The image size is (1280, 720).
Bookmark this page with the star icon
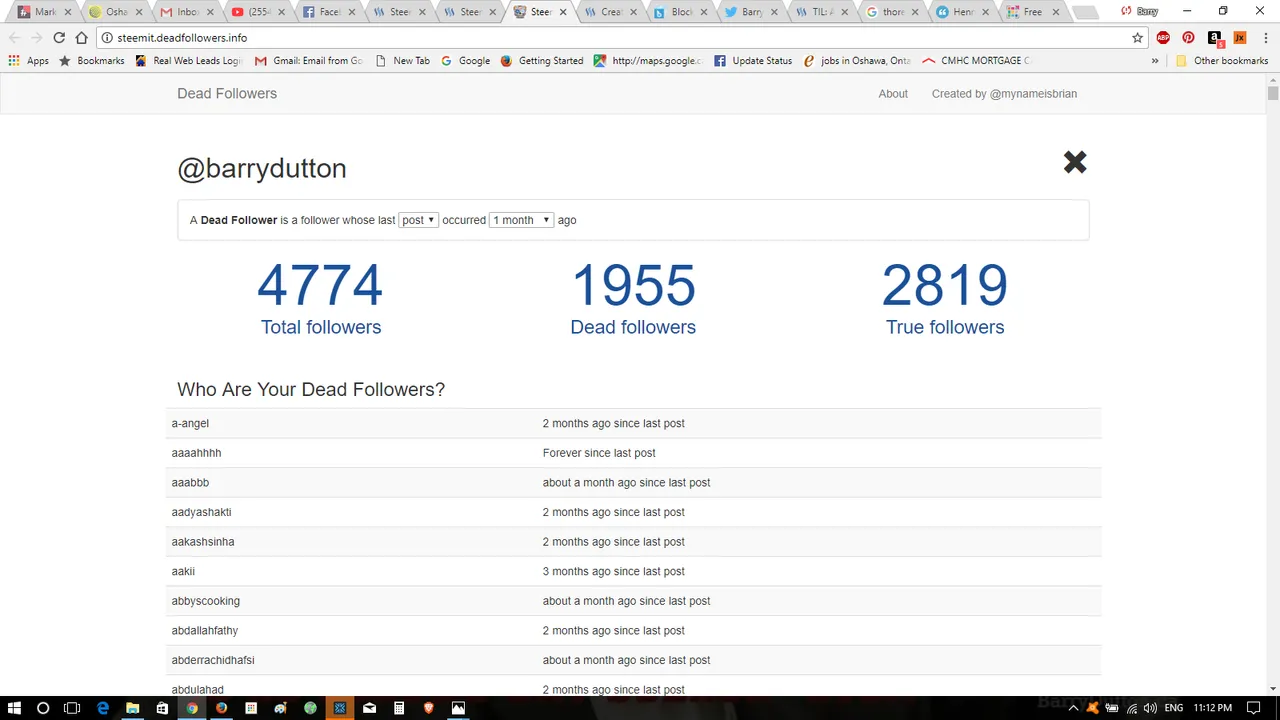[1137, 38]
